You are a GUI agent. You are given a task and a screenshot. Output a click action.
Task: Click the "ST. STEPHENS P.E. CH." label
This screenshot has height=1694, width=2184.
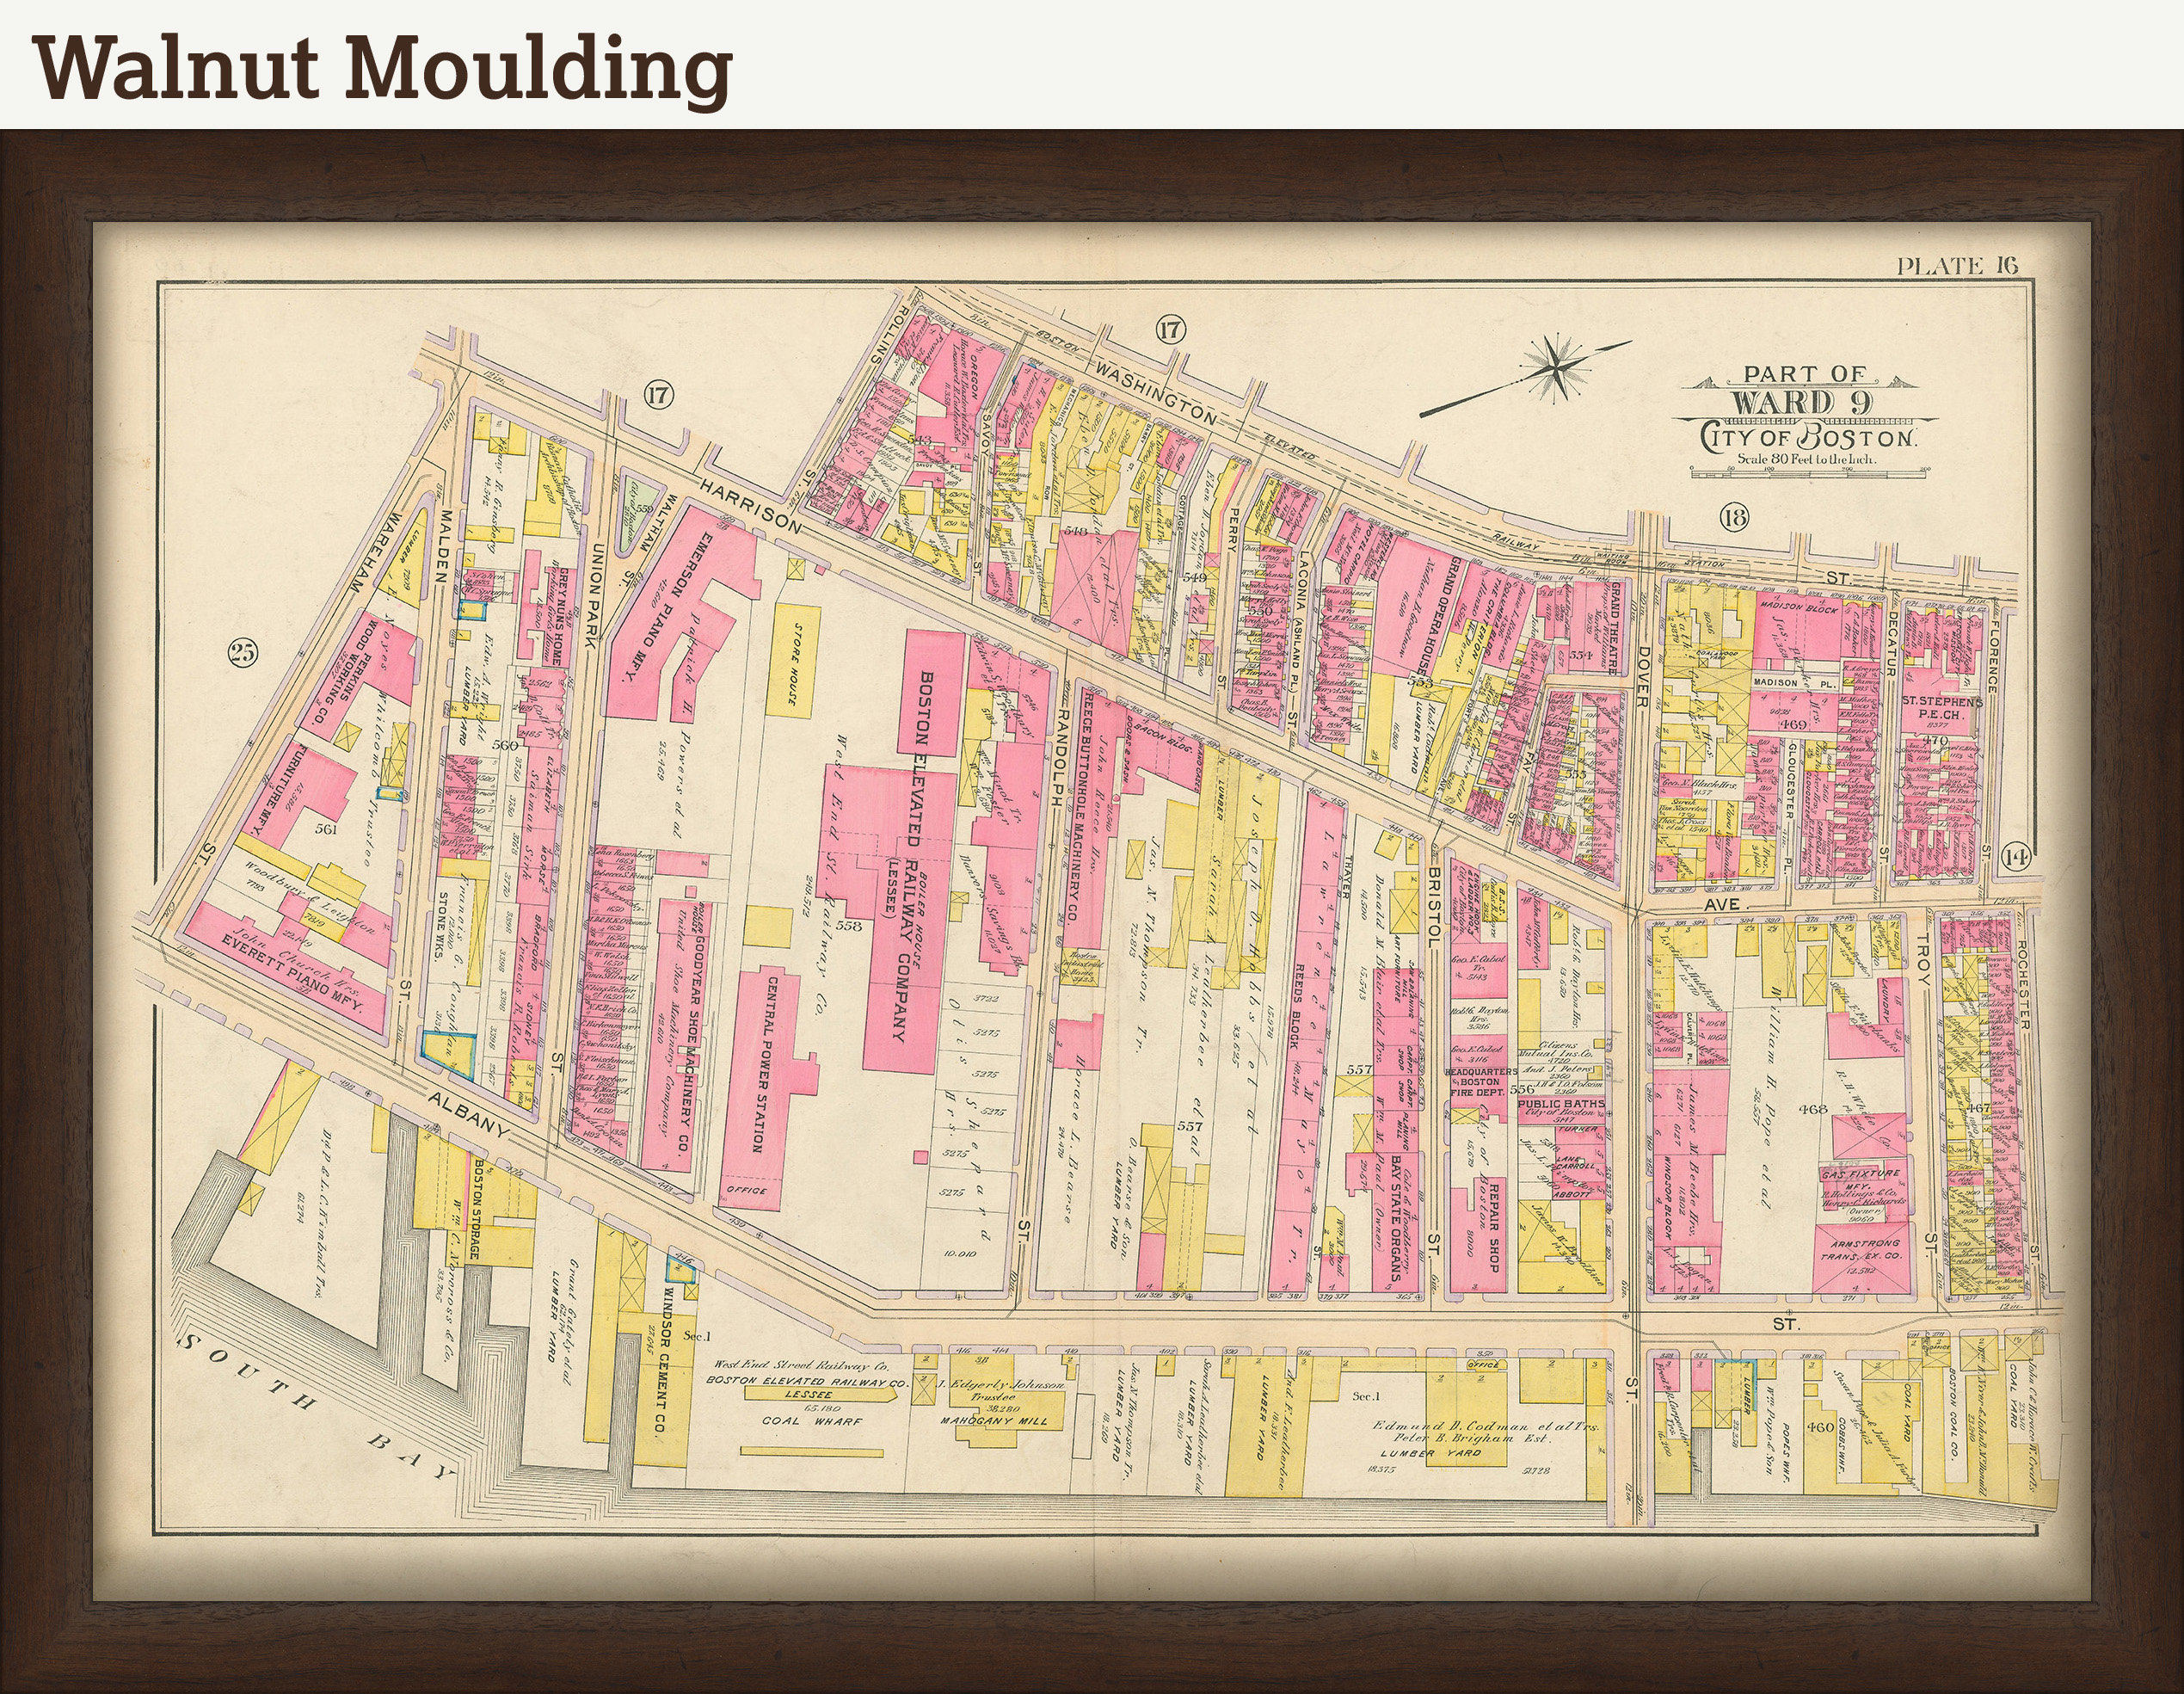[x=1941, y=708]
